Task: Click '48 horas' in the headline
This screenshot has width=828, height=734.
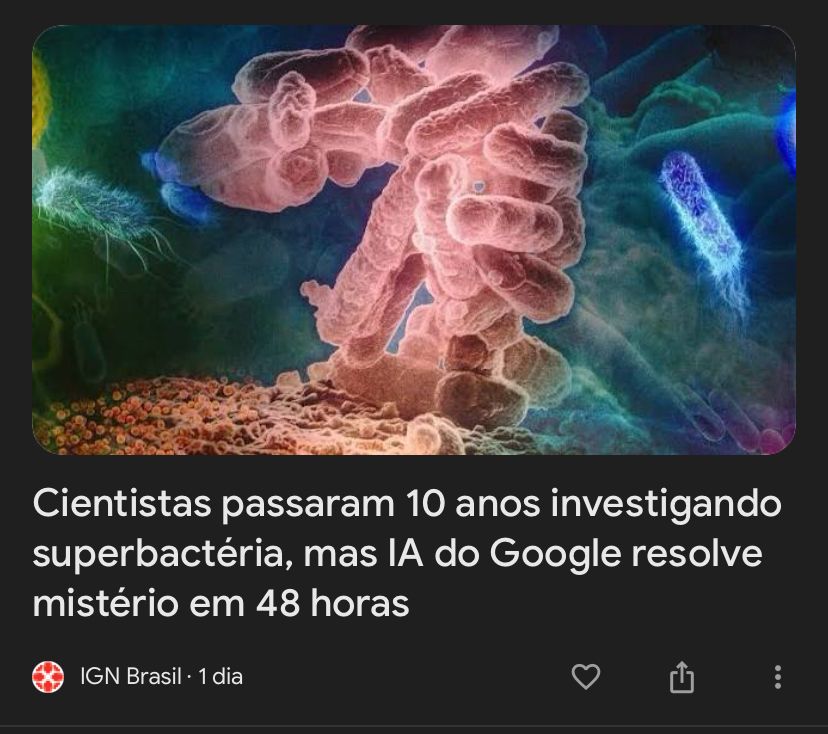Action: (333, 603)
